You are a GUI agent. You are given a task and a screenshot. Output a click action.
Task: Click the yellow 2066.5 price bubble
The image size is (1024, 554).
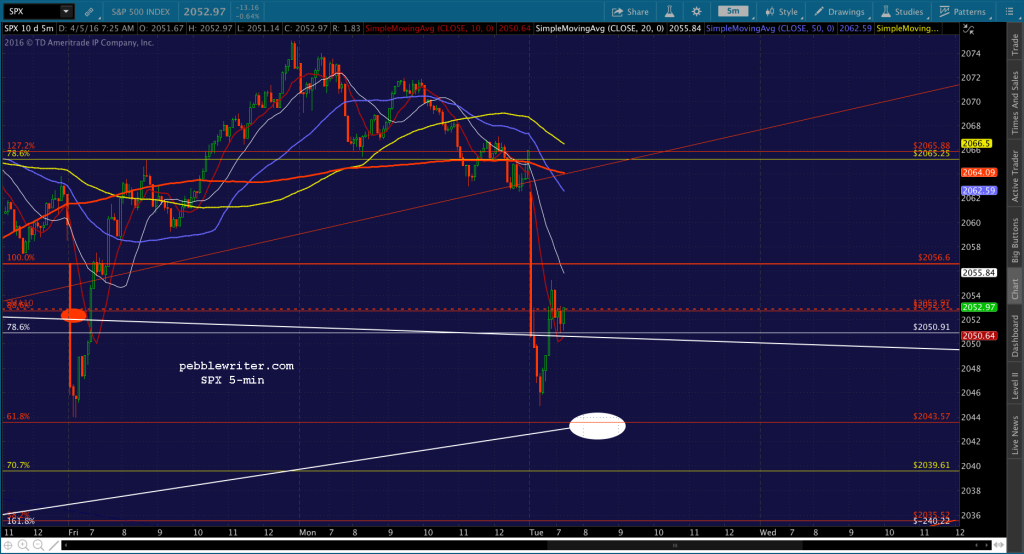[976, 144]
